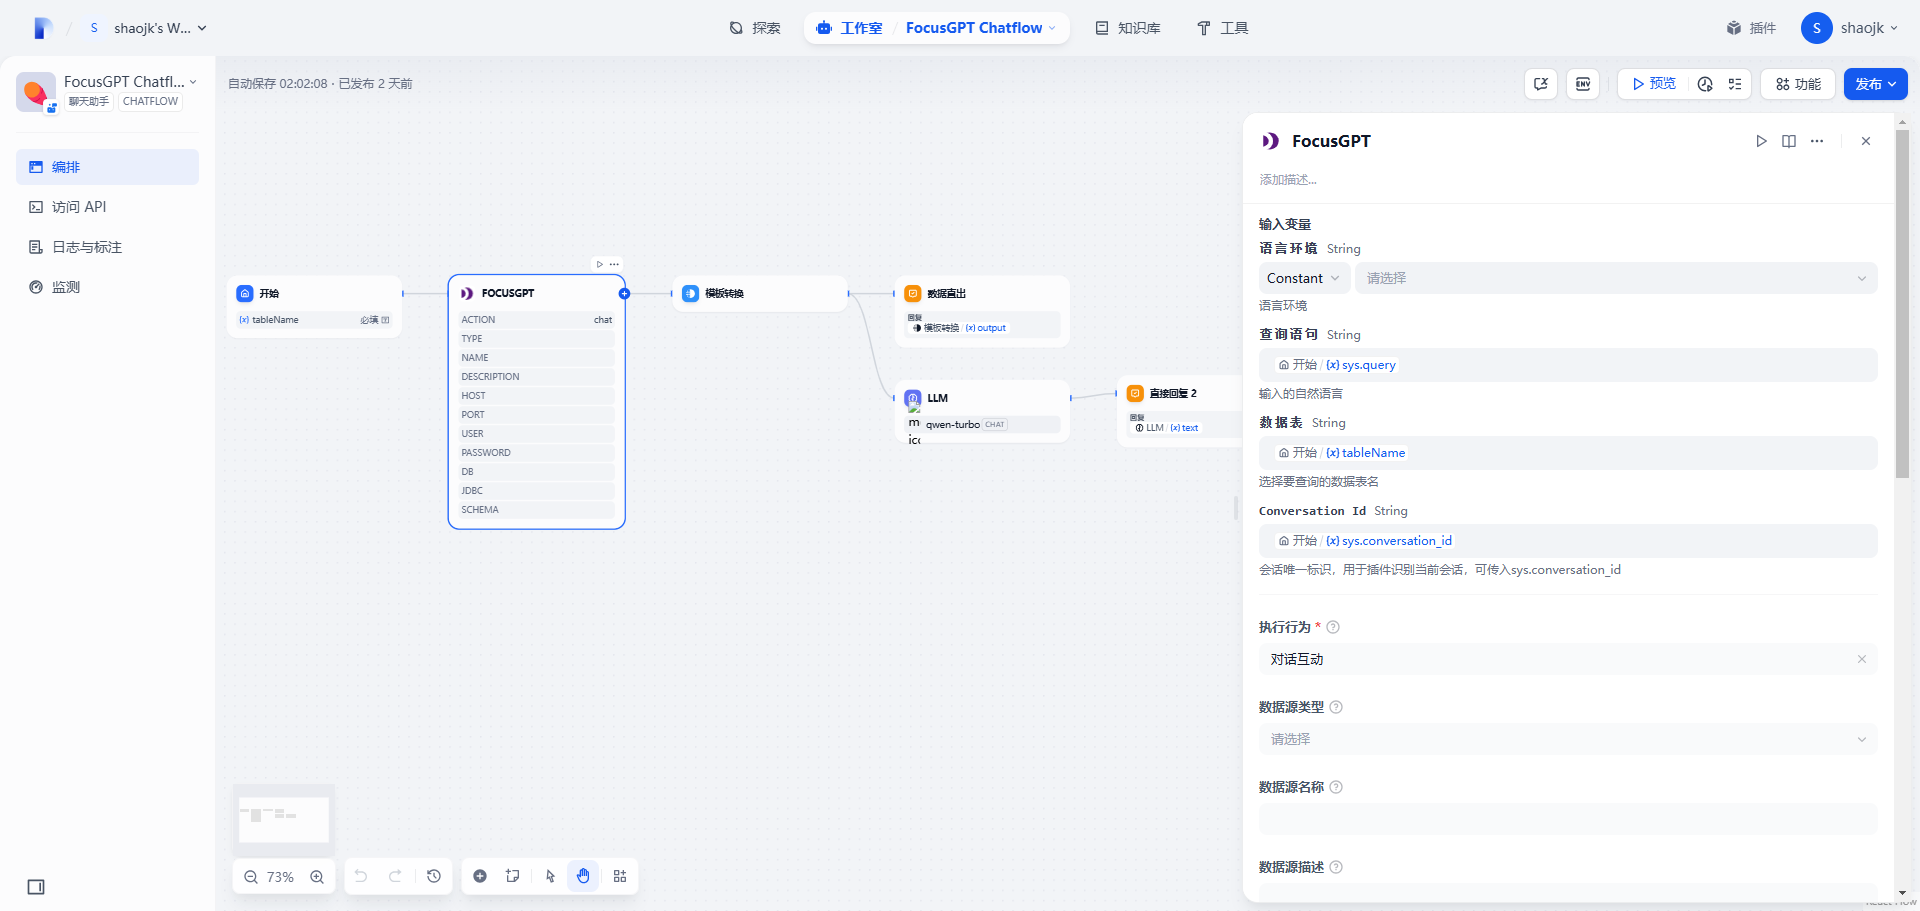Click the Conversation Id variable field
Viewport: 1920px width, 911px height.
1568,541
